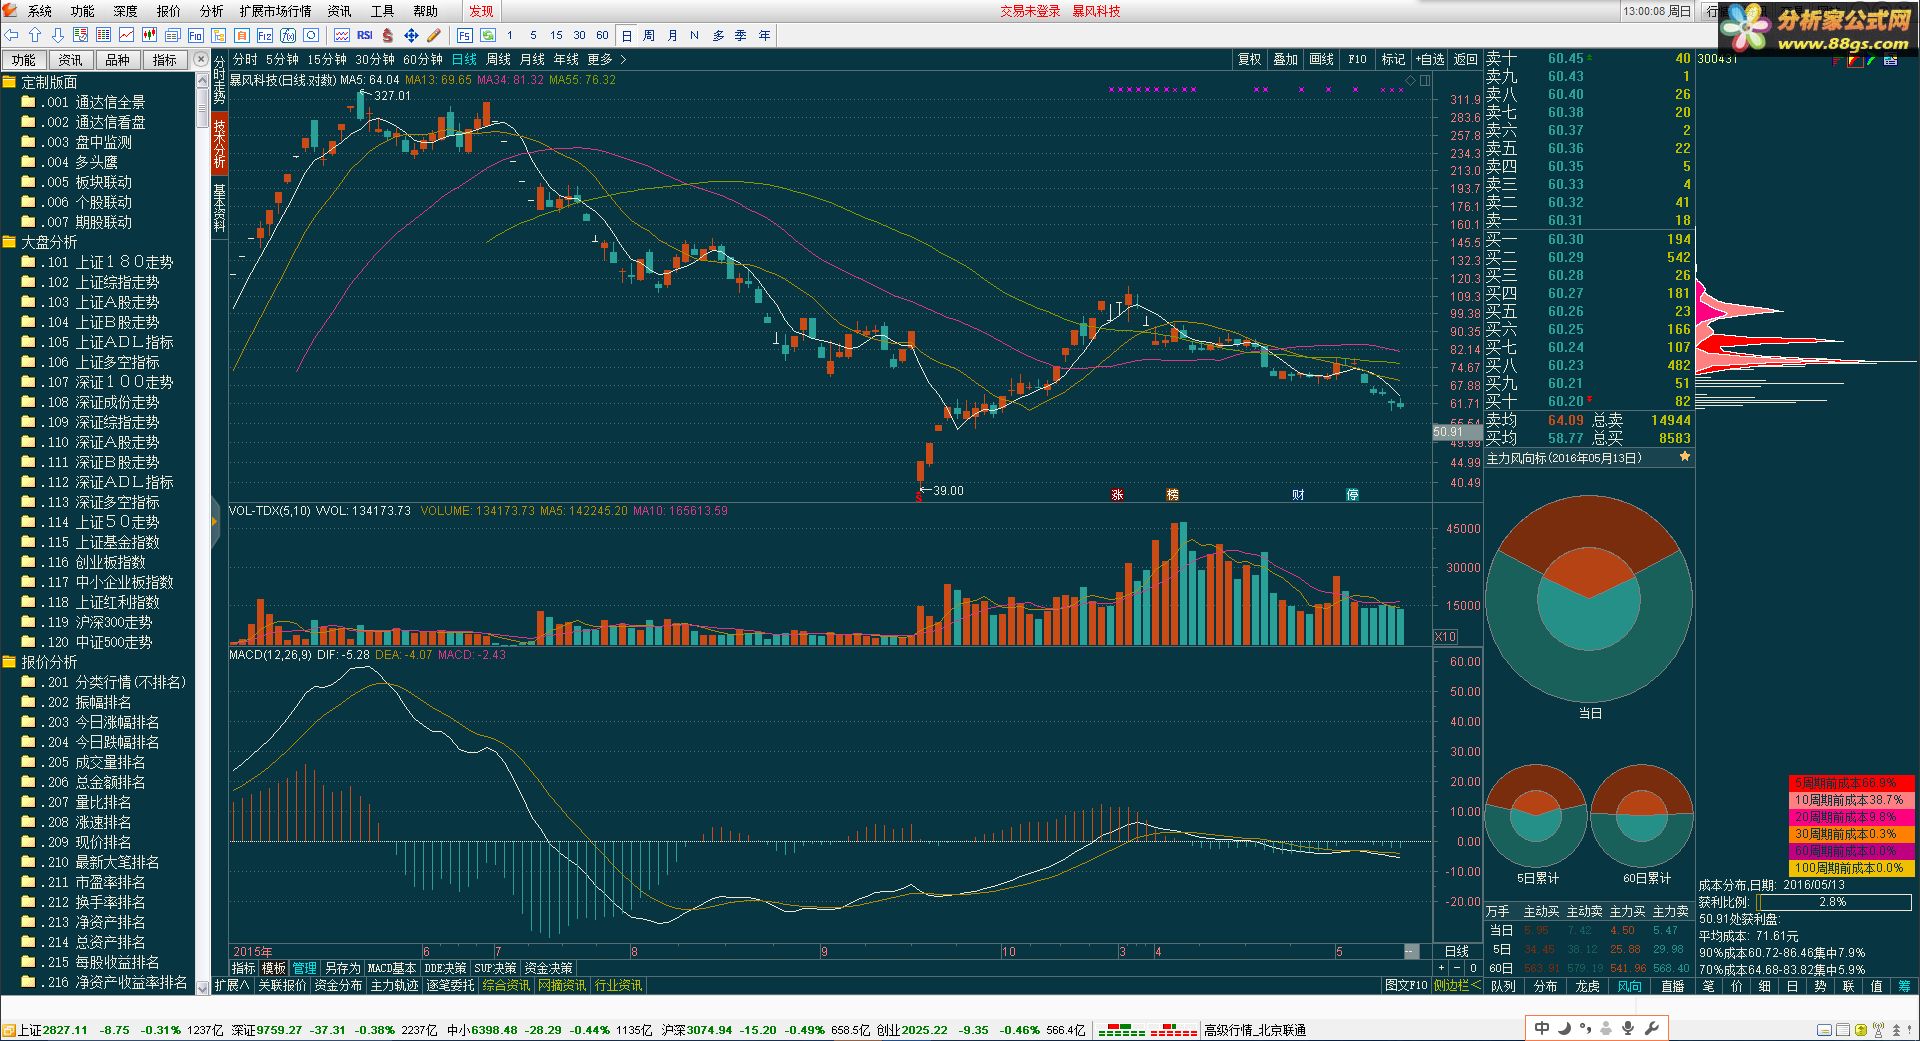
Task: Click the yellow 100周期前成本 legend swatch
Action: [1852, 868]
